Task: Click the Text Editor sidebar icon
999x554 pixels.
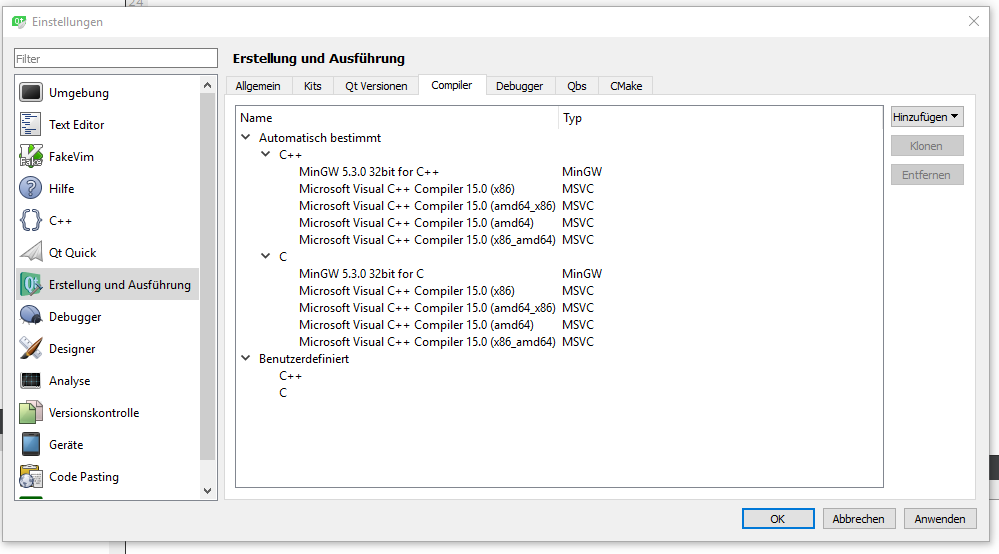Action: point(31,124)
